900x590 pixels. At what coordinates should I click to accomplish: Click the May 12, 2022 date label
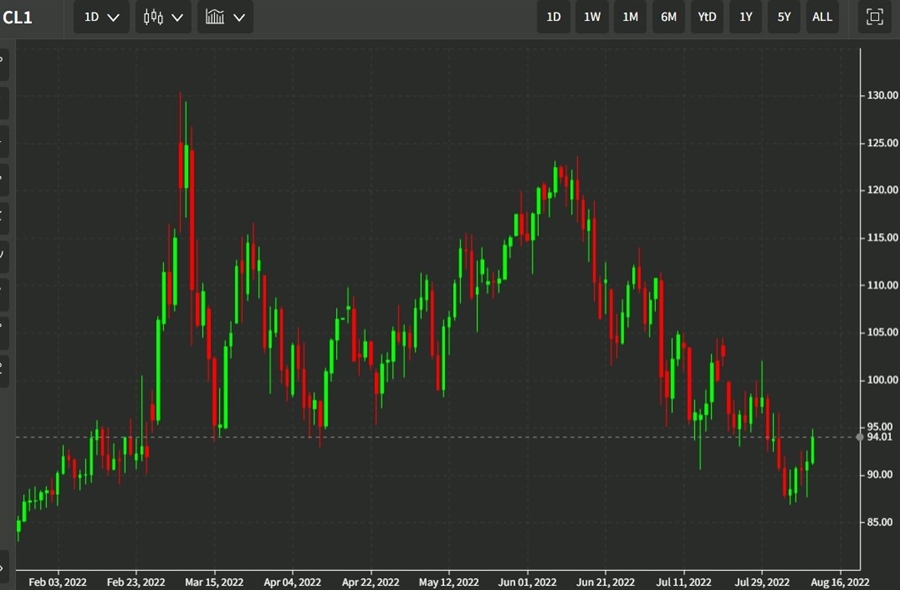click(449, 582)
